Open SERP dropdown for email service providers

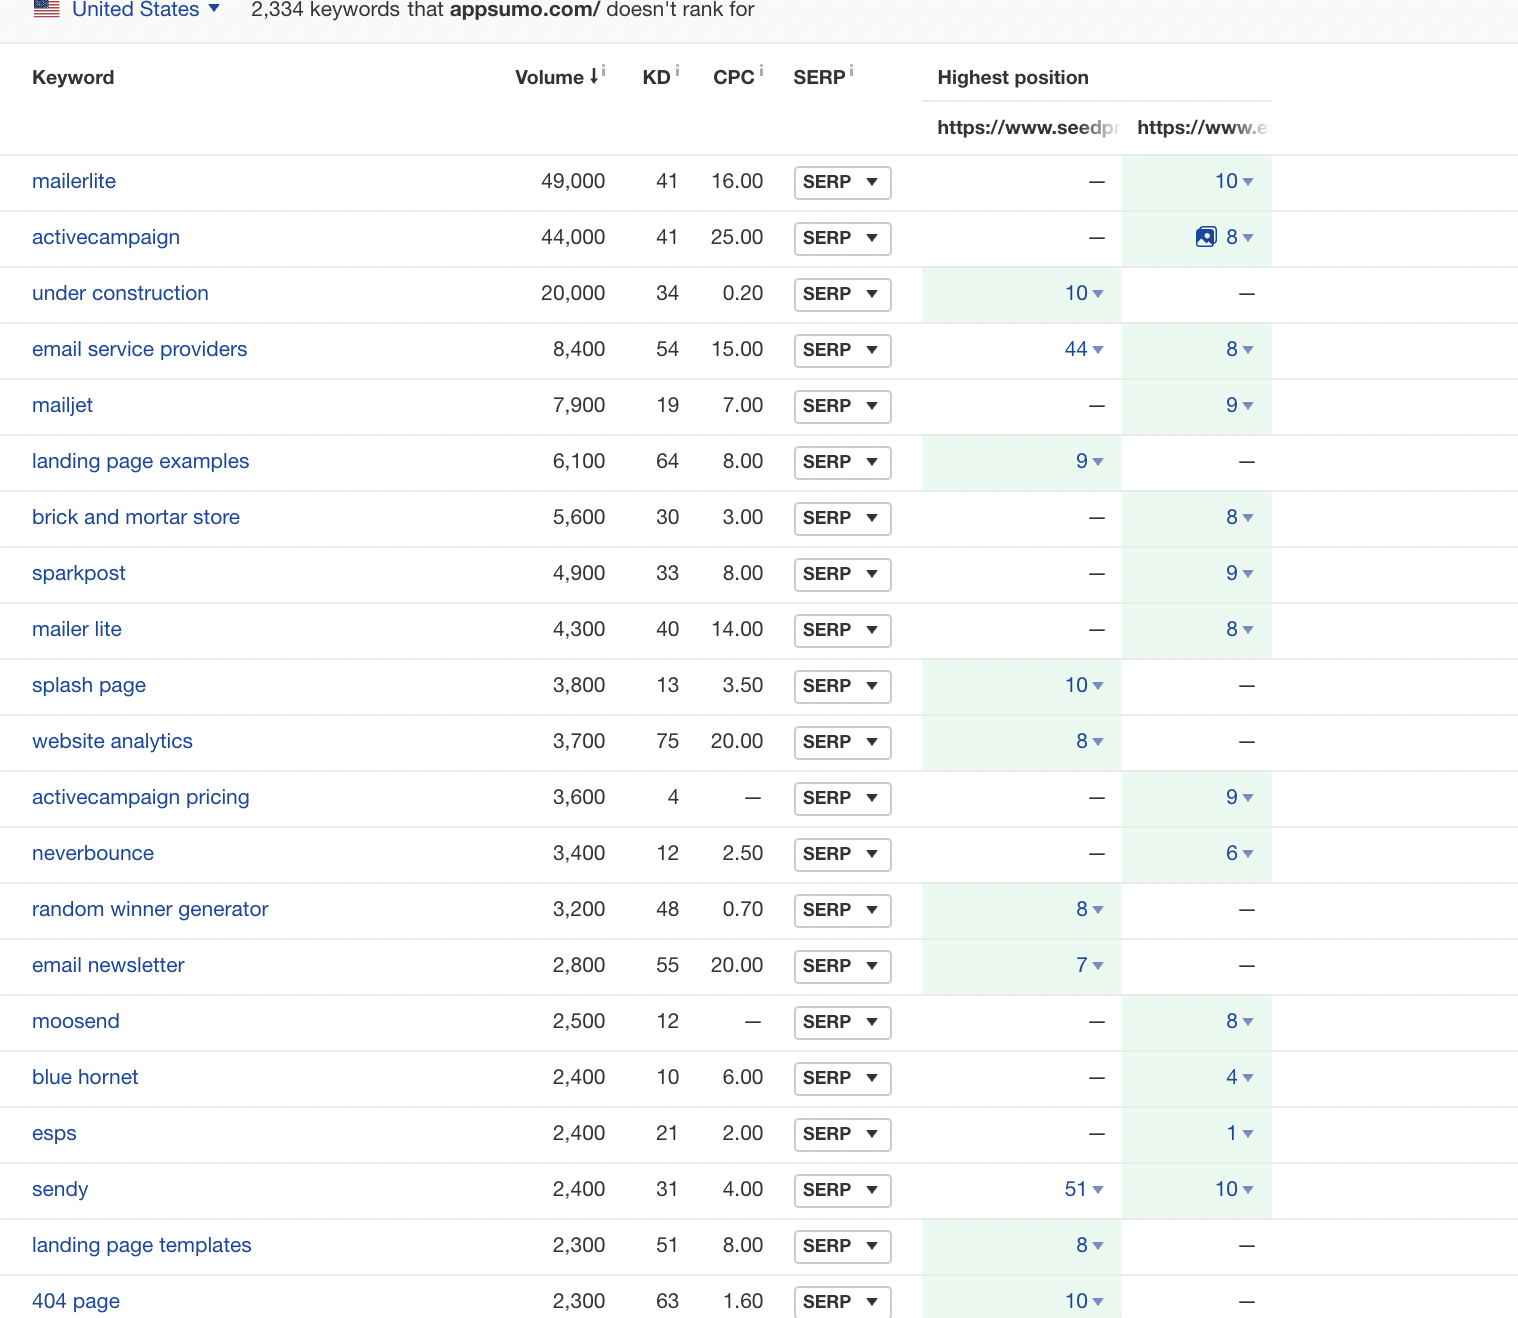pyautogui.click(x=842, y=350)
